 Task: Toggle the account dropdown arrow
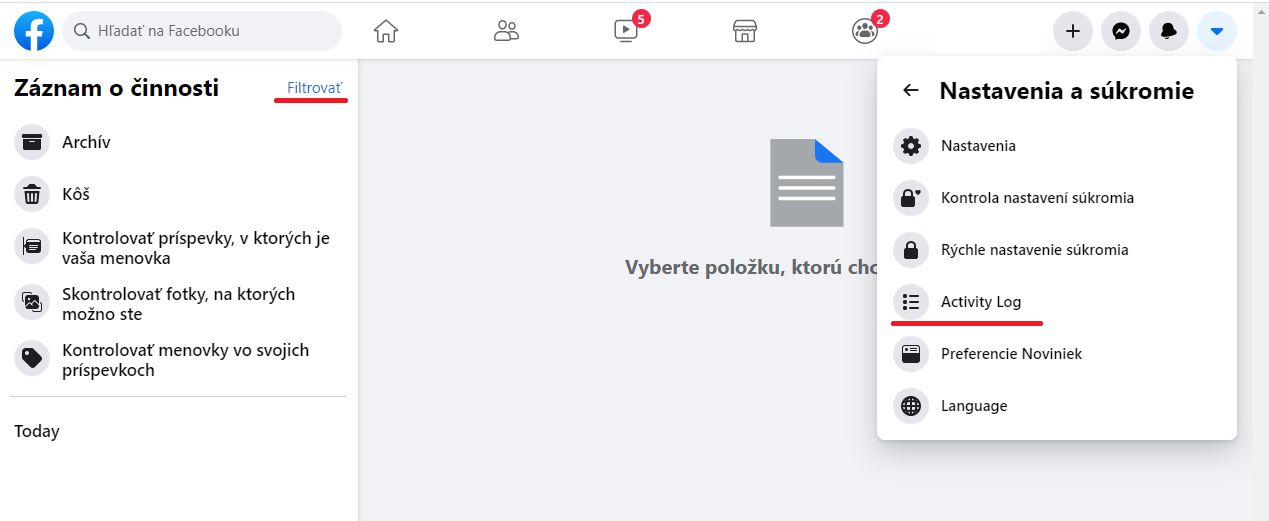(x=1217, y=31)
